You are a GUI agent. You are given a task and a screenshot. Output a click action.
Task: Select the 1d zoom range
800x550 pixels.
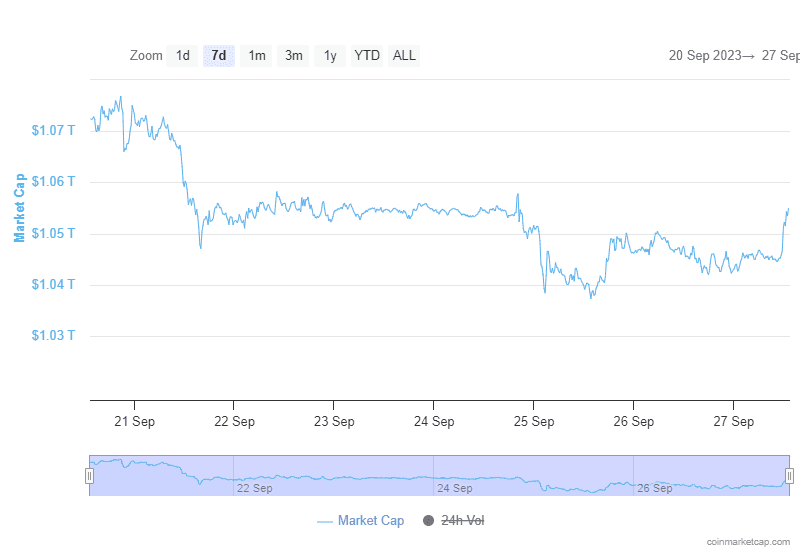tap(182, 56)
